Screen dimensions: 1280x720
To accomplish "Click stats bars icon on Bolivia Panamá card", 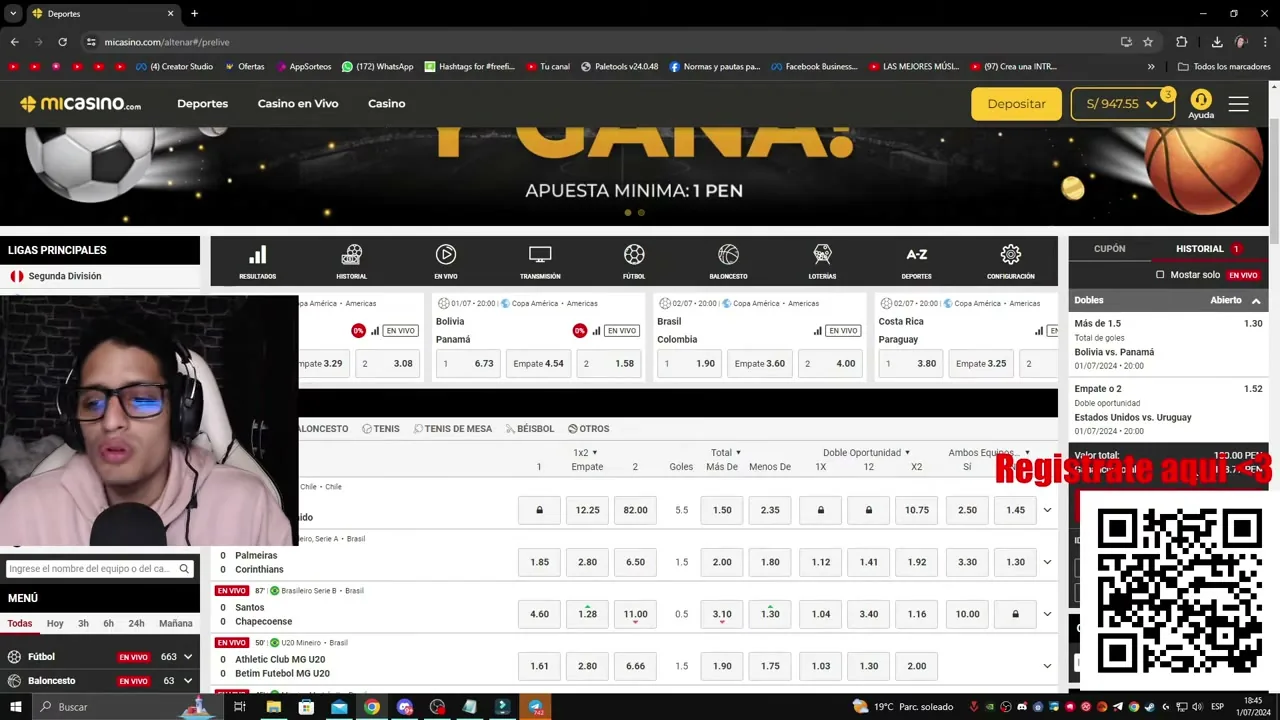I will [x=596, y=331].
